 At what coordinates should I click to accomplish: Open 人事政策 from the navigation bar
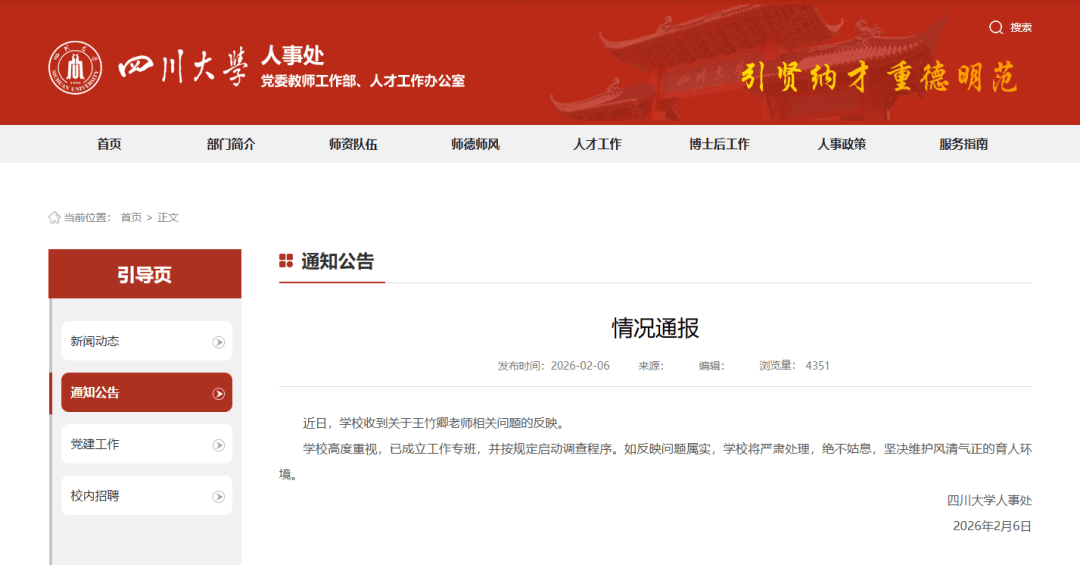[841, 144]
